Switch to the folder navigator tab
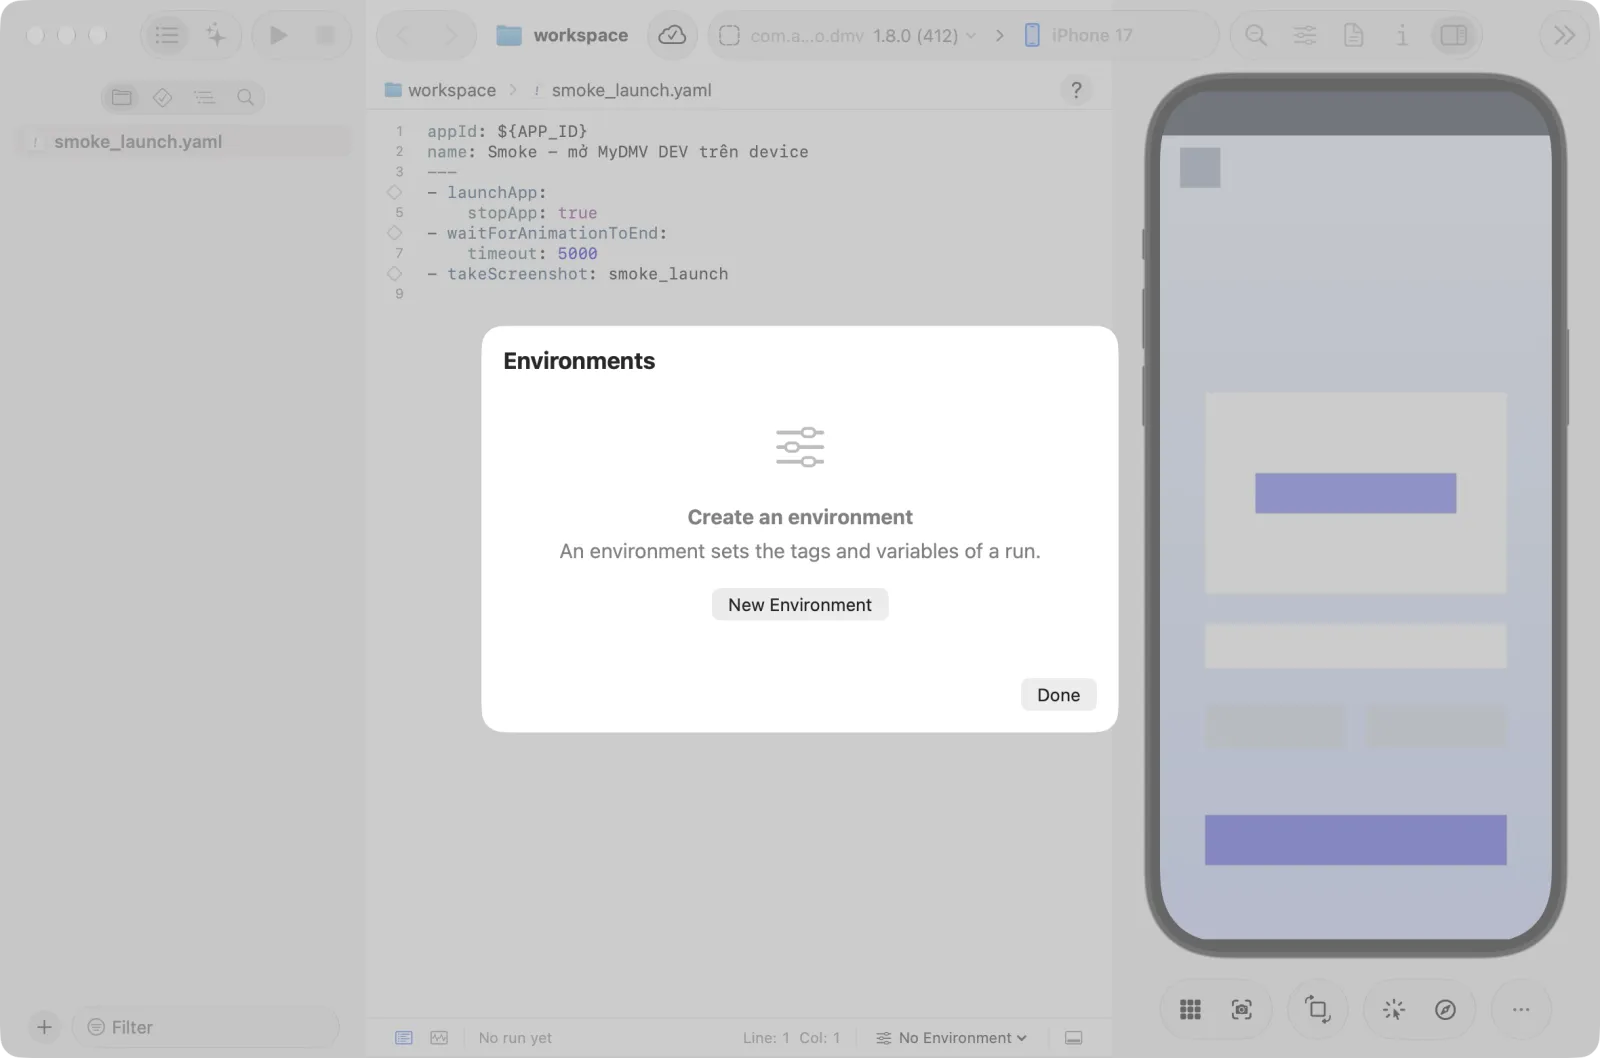Image resolution: width=1600 pixels, height=1058 pixels. [122, 97]
